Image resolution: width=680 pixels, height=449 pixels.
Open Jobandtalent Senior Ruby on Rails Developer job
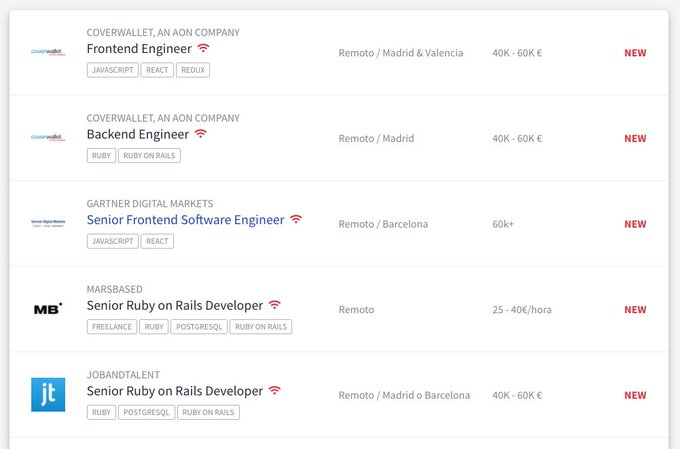pyautogui.click(x=175, y=390)
